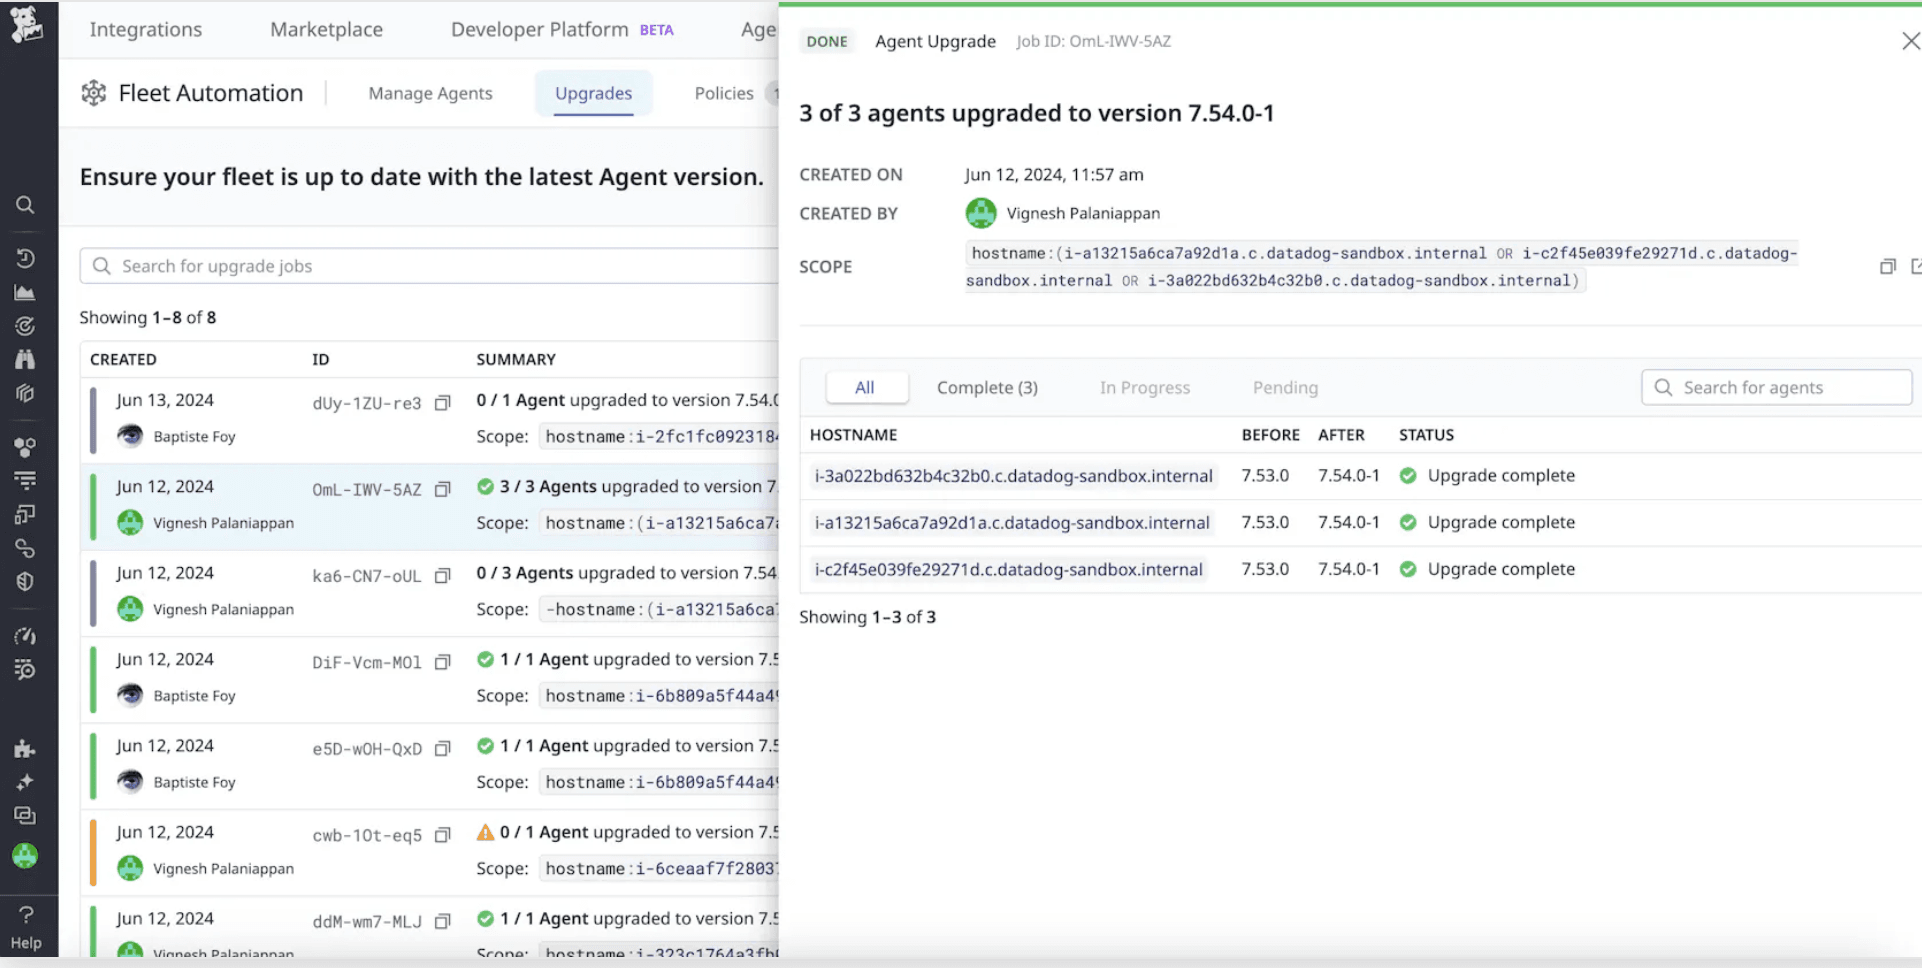This screenshot has height=968, width=1922.
Task: Open the logs lines icon in sidebar
Action: coord(25,480)
